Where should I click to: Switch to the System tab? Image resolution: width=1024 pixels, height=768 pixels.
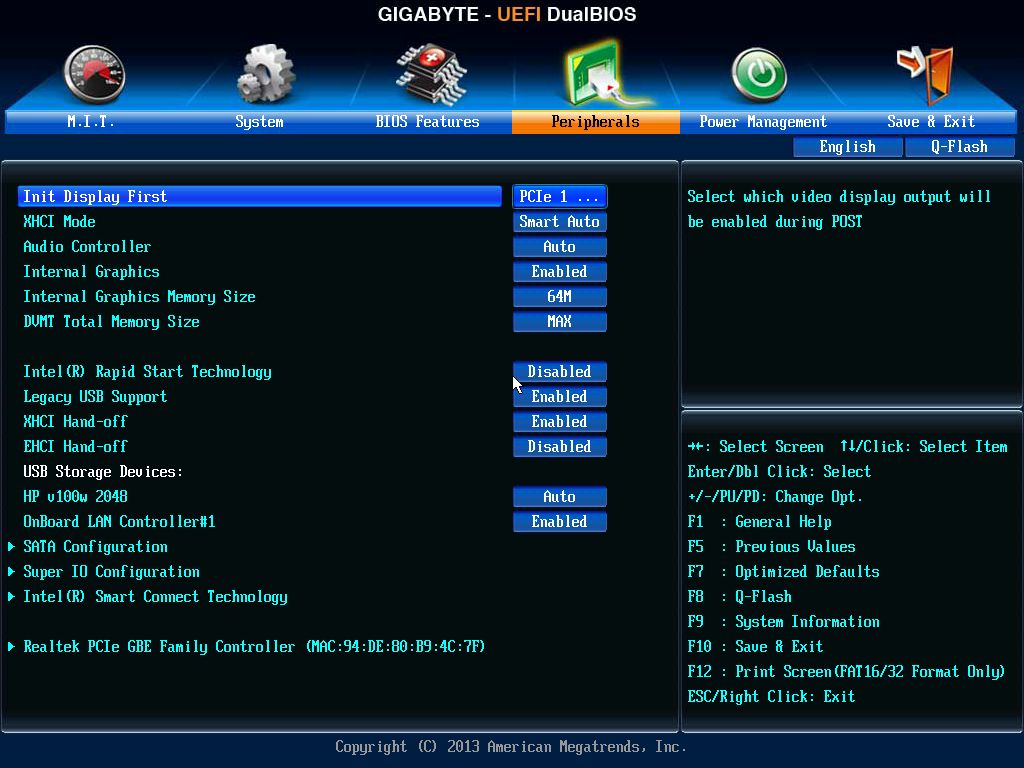pos(259,121)
